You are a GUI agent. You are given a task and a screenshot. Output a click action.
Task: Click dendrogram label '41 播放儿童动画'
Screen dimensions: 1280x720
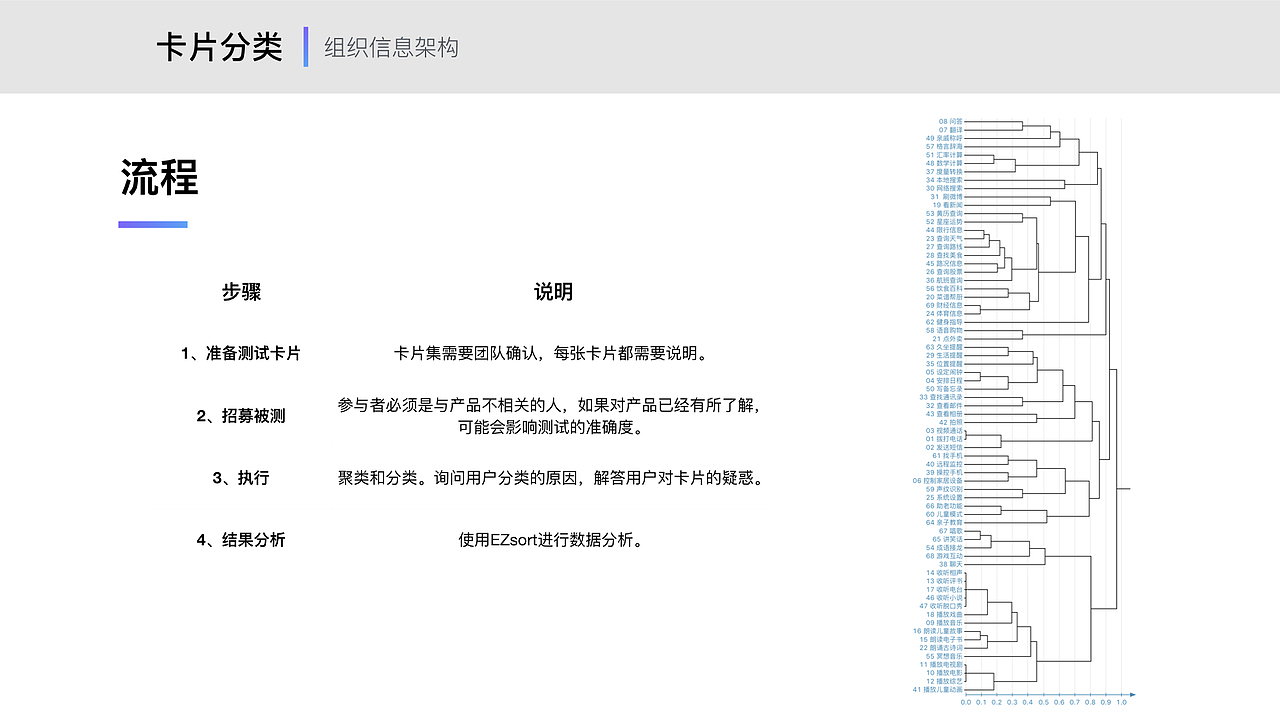click(x=938, y=689)
